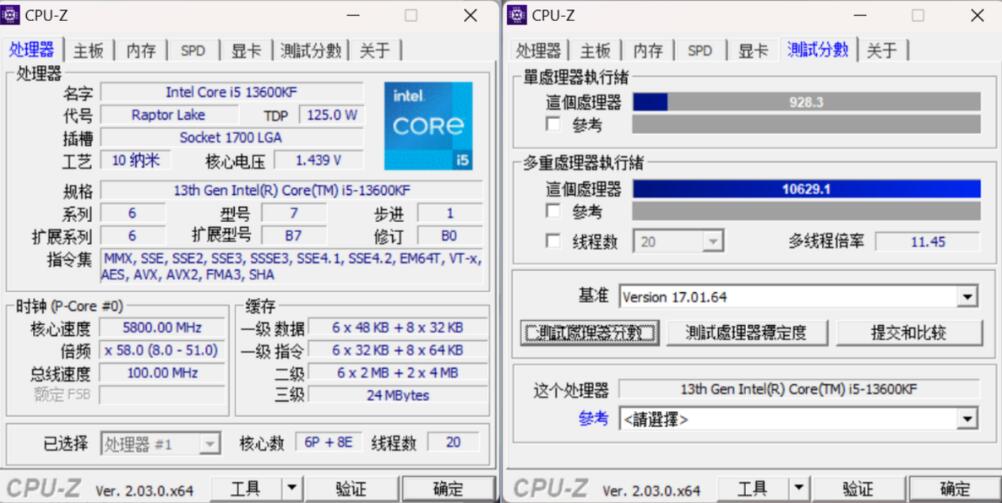Open 显卡 tab in right CPU-Z window
The image size is (1002, 503).
coord(753,50)
